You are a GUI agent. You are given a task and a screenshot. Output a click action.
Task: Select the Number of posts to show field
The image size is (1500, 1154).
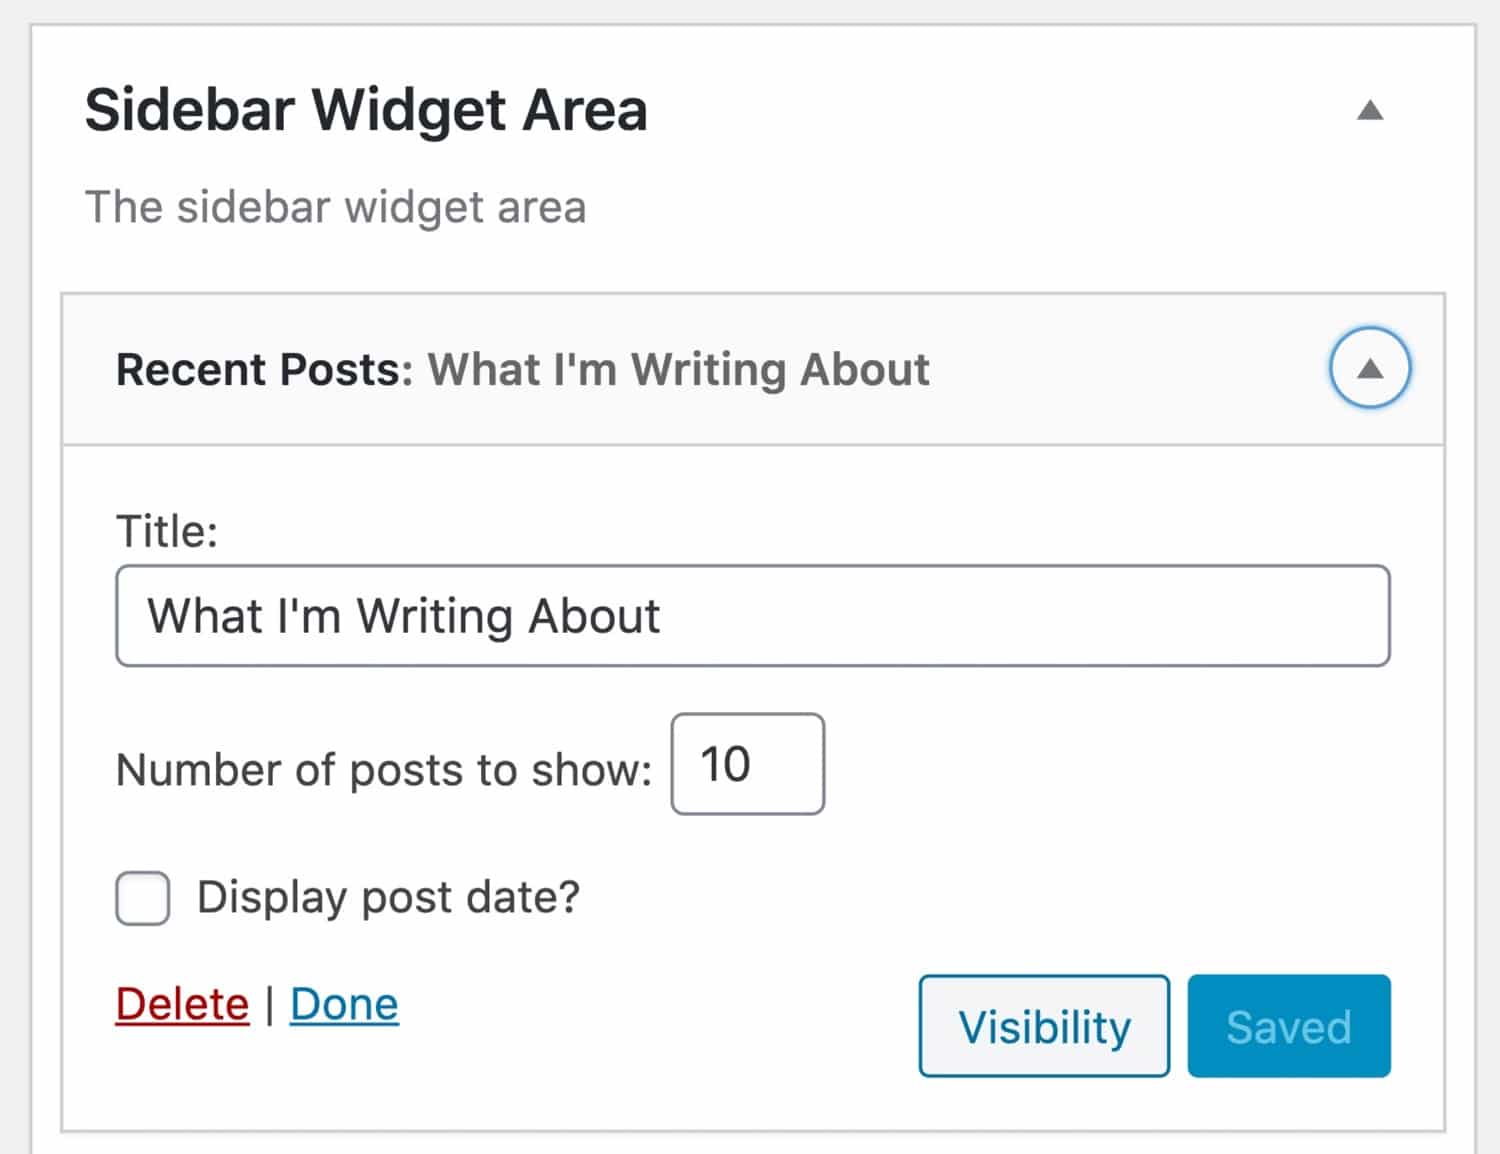(x=746, y=765)
